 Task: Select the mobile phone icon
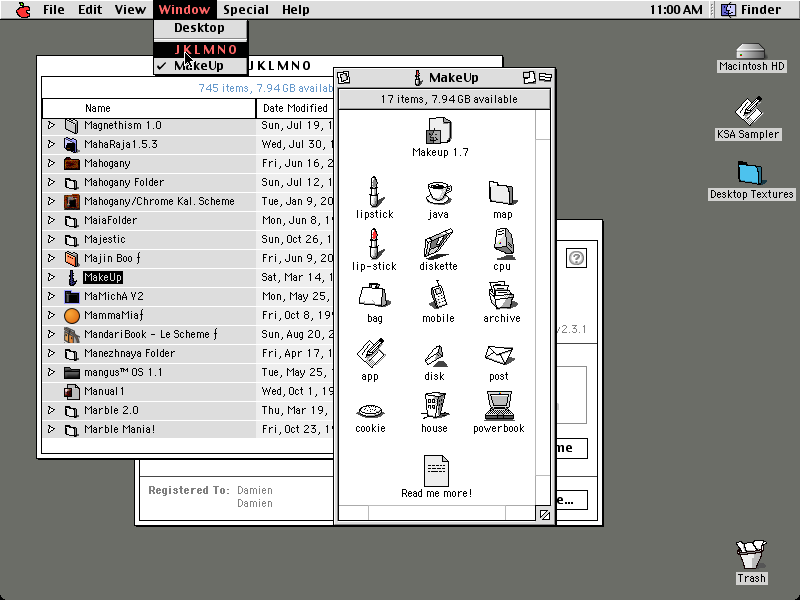438,295
